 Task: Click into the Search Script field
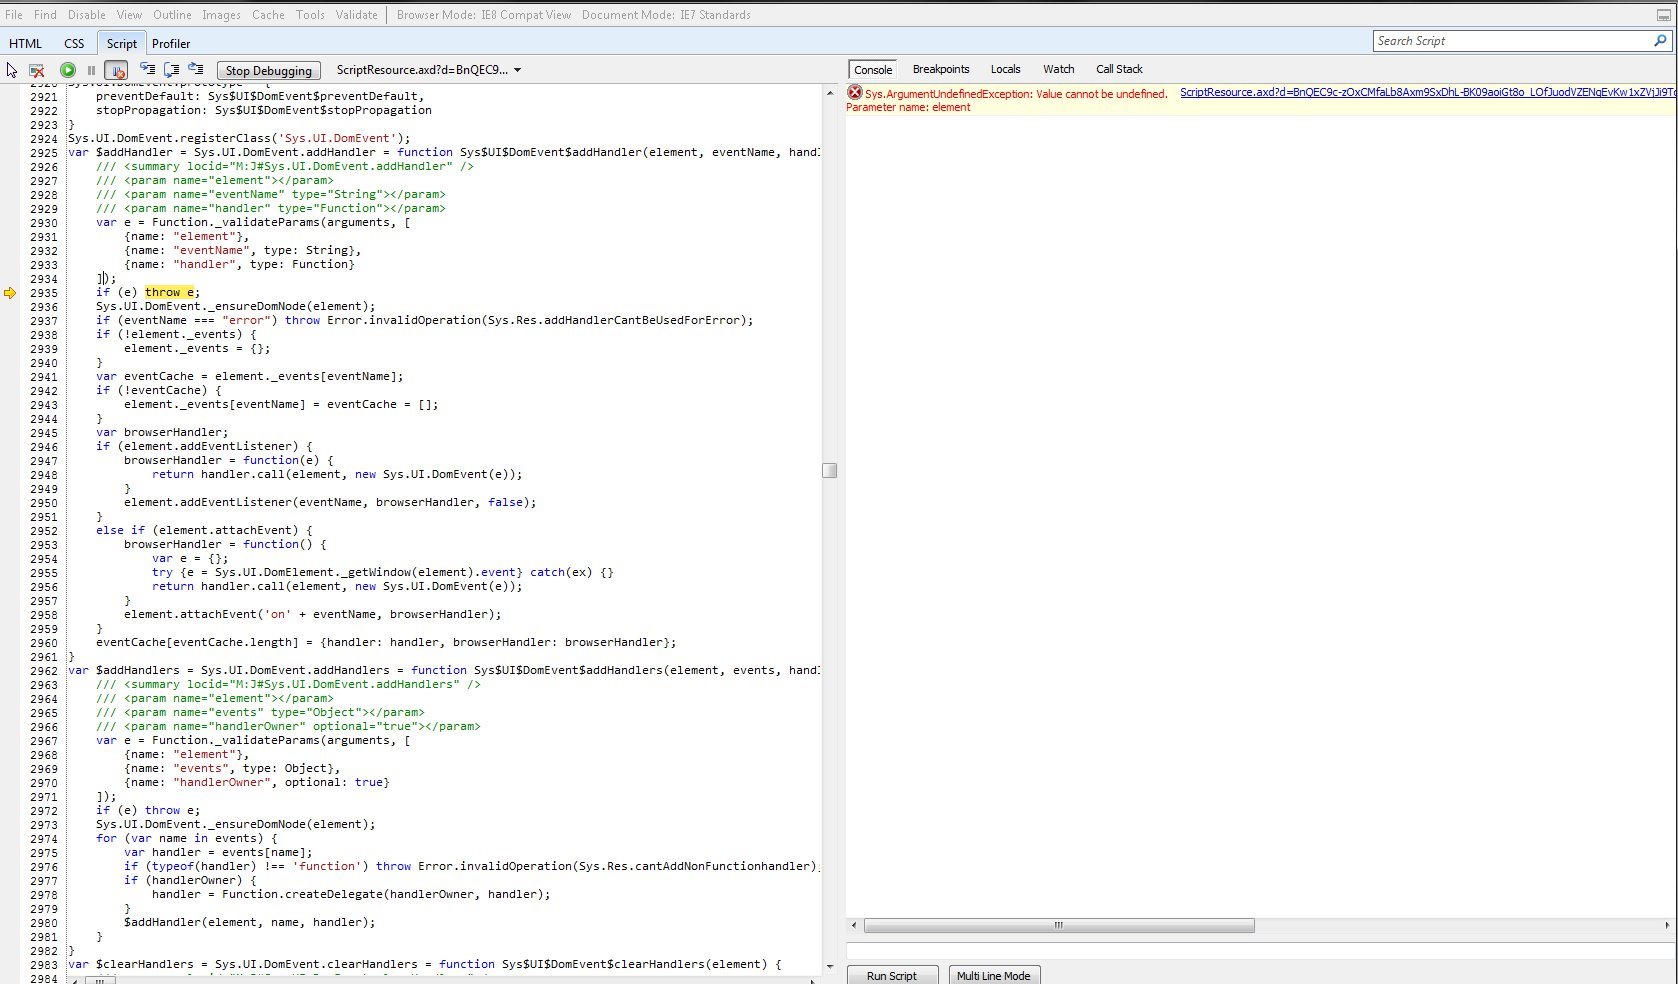[x=1511, y=41]
